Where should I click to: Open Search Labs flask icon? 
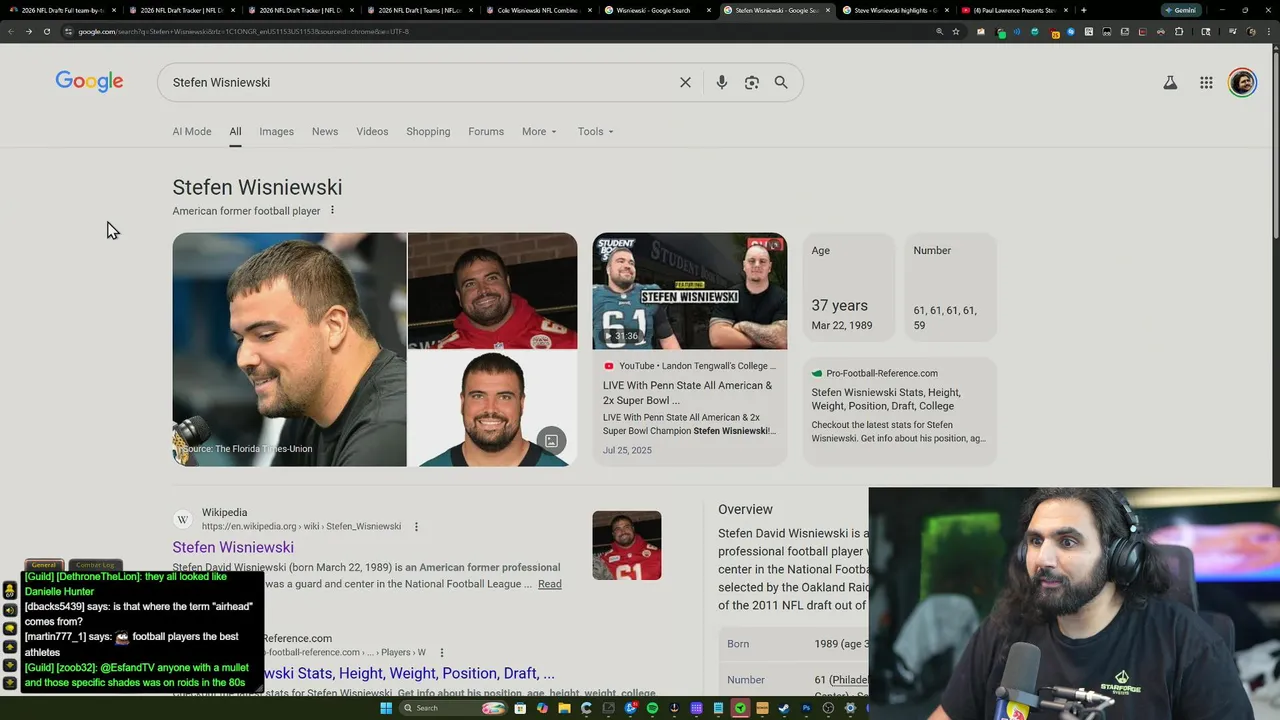click(1170, 83)
